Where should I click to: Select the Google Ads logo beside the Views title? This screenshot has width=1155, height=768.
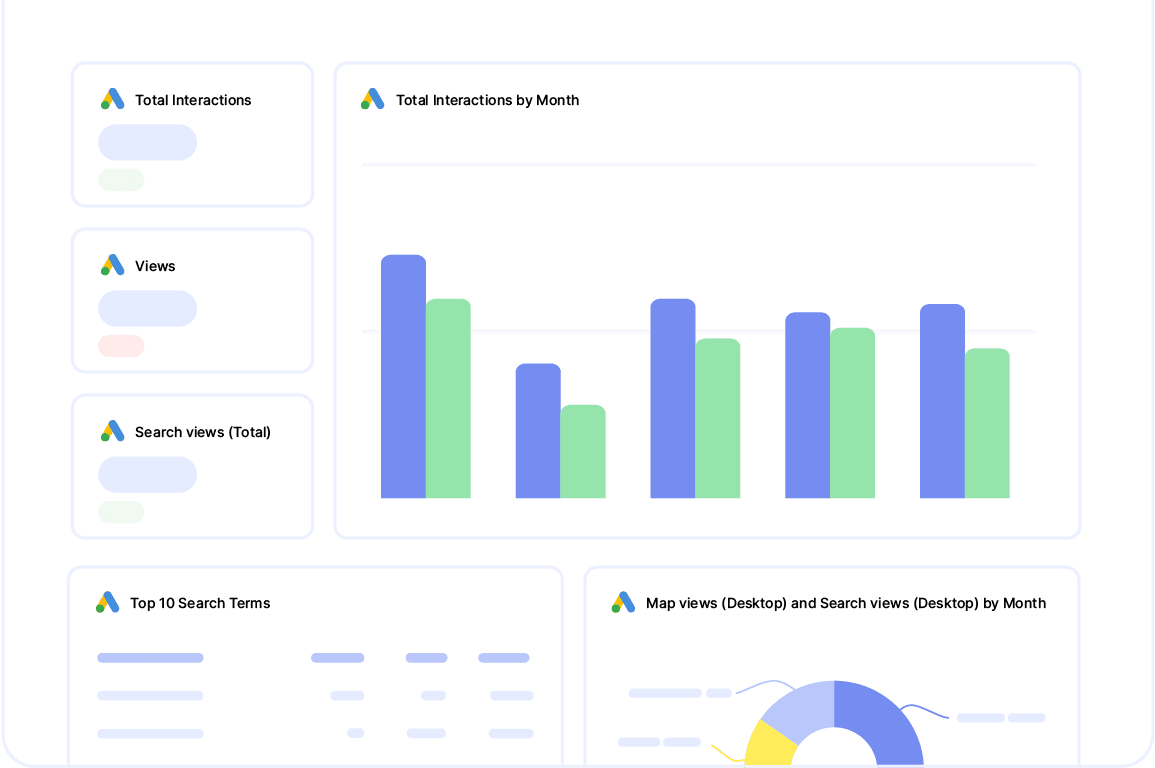pos(112,265)
